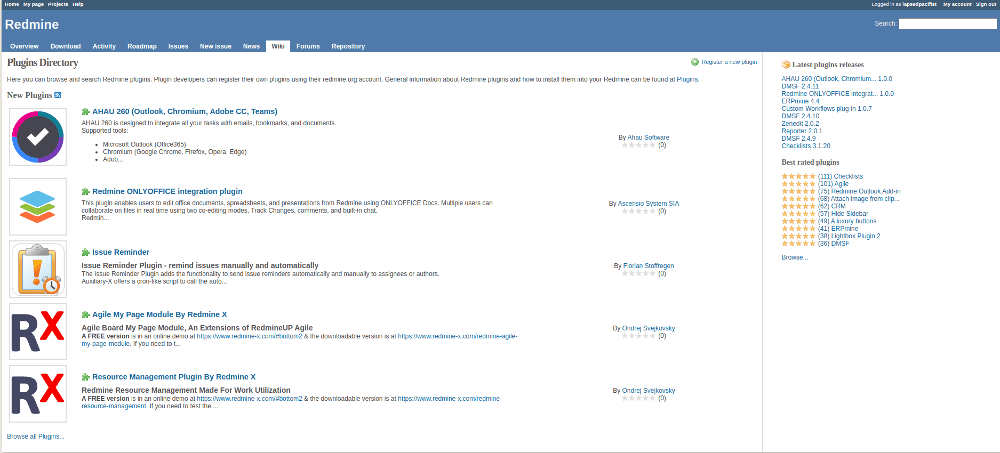The height and width of the screenshot is (453, 1000).
Task: Click author Ascensio System SIA
Action: coord(648,204)
